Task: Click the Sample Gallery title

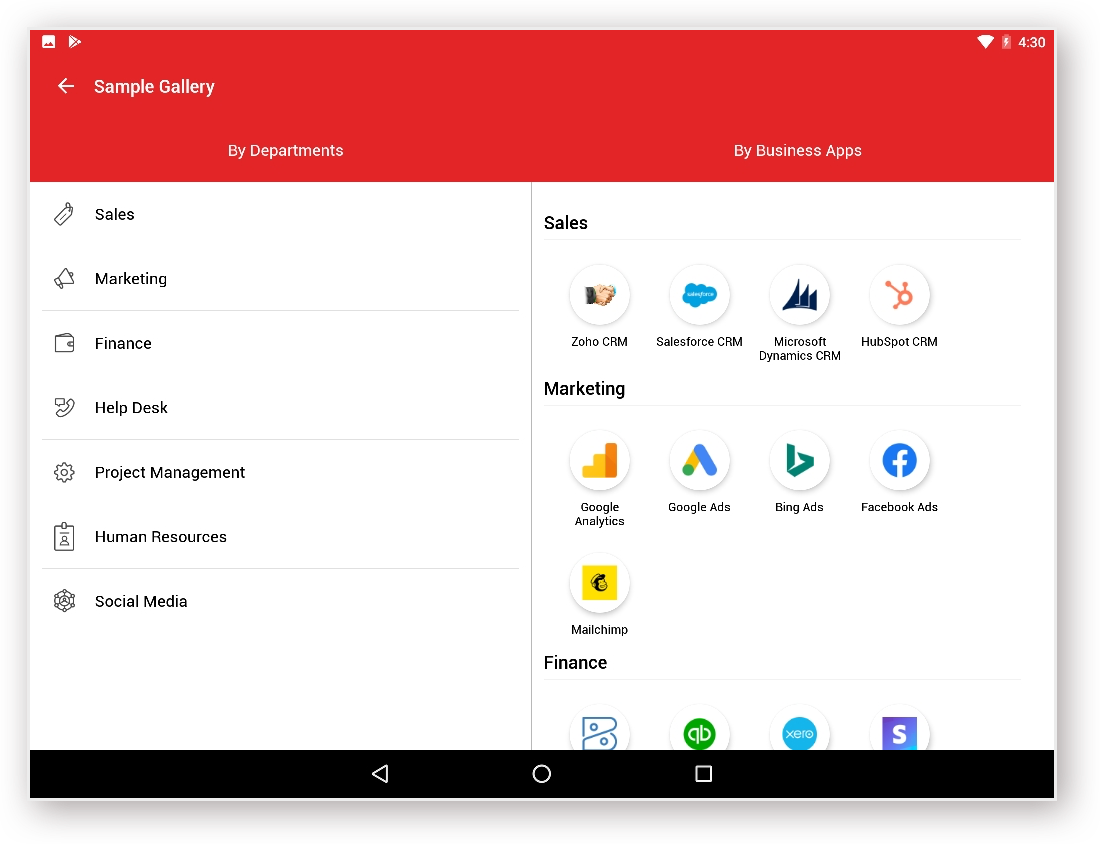Action: 154,86
